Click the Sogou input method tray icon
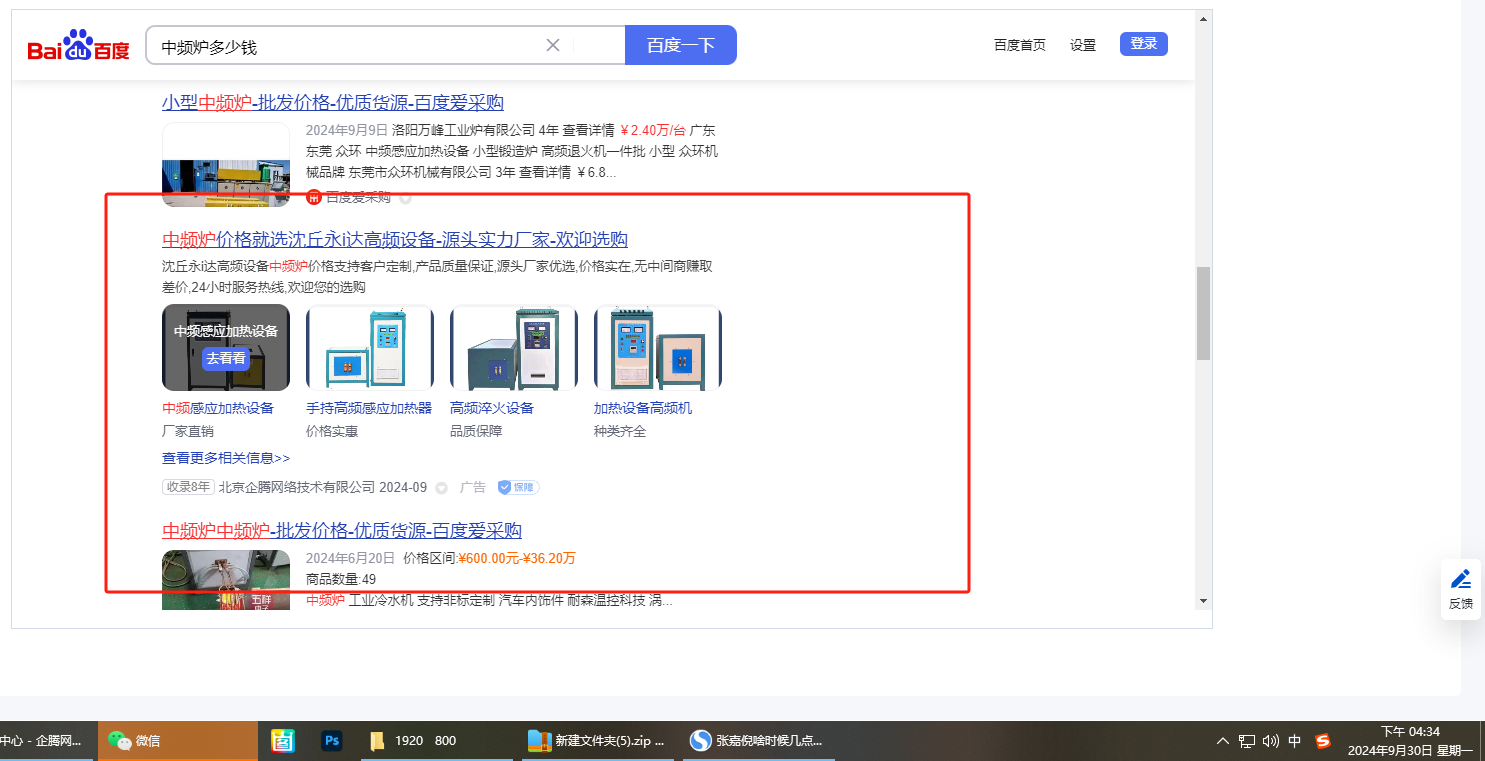 coord(1324,741)
